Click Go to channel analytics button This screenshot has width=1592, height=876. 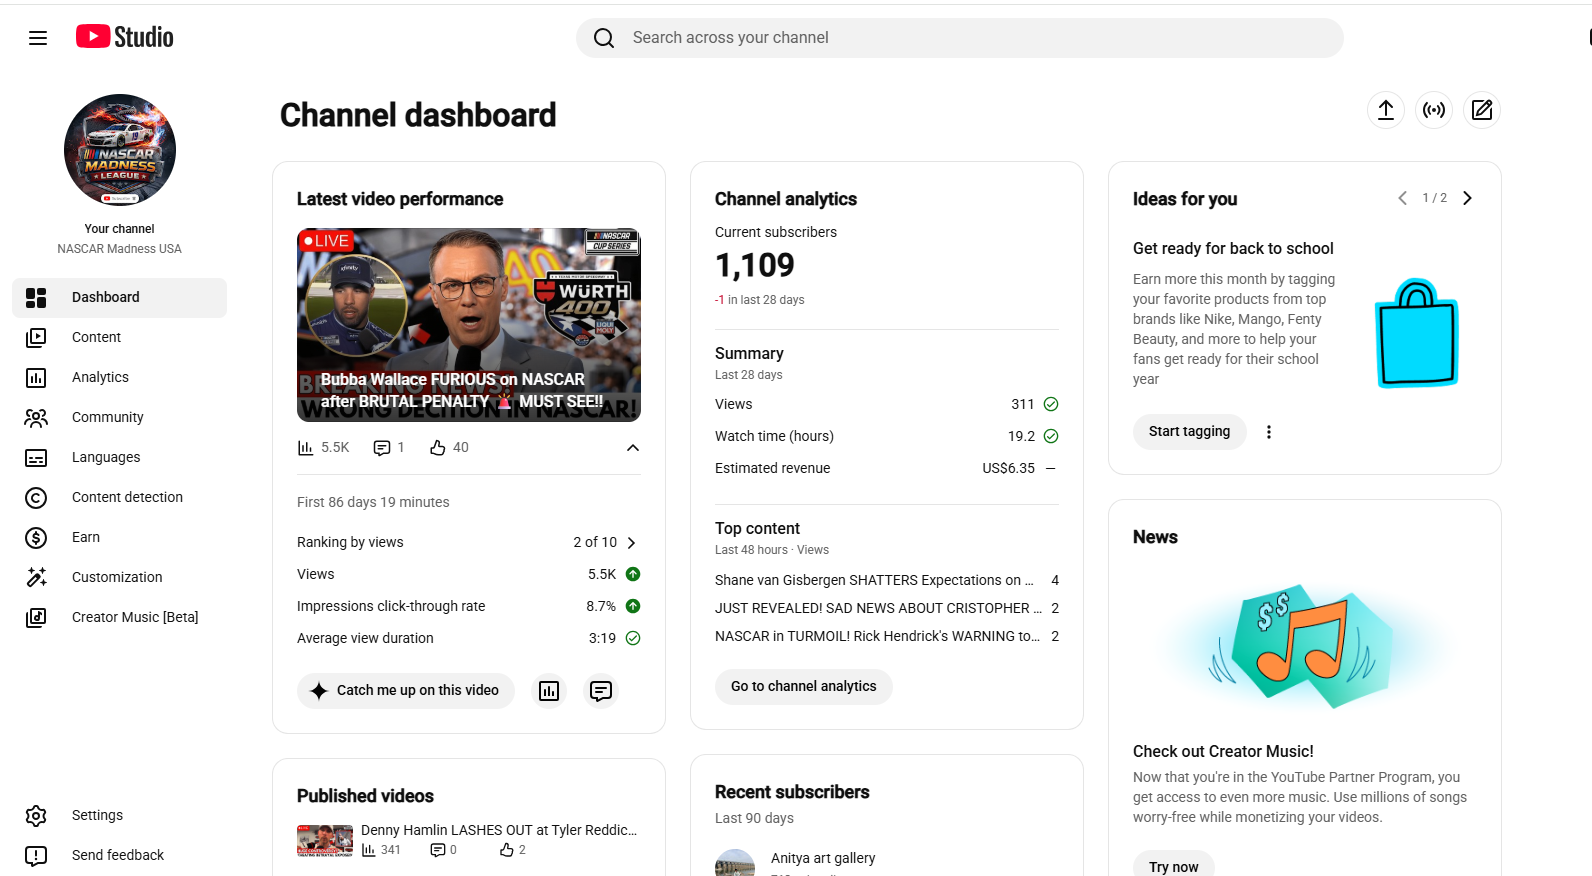[804, 687]
